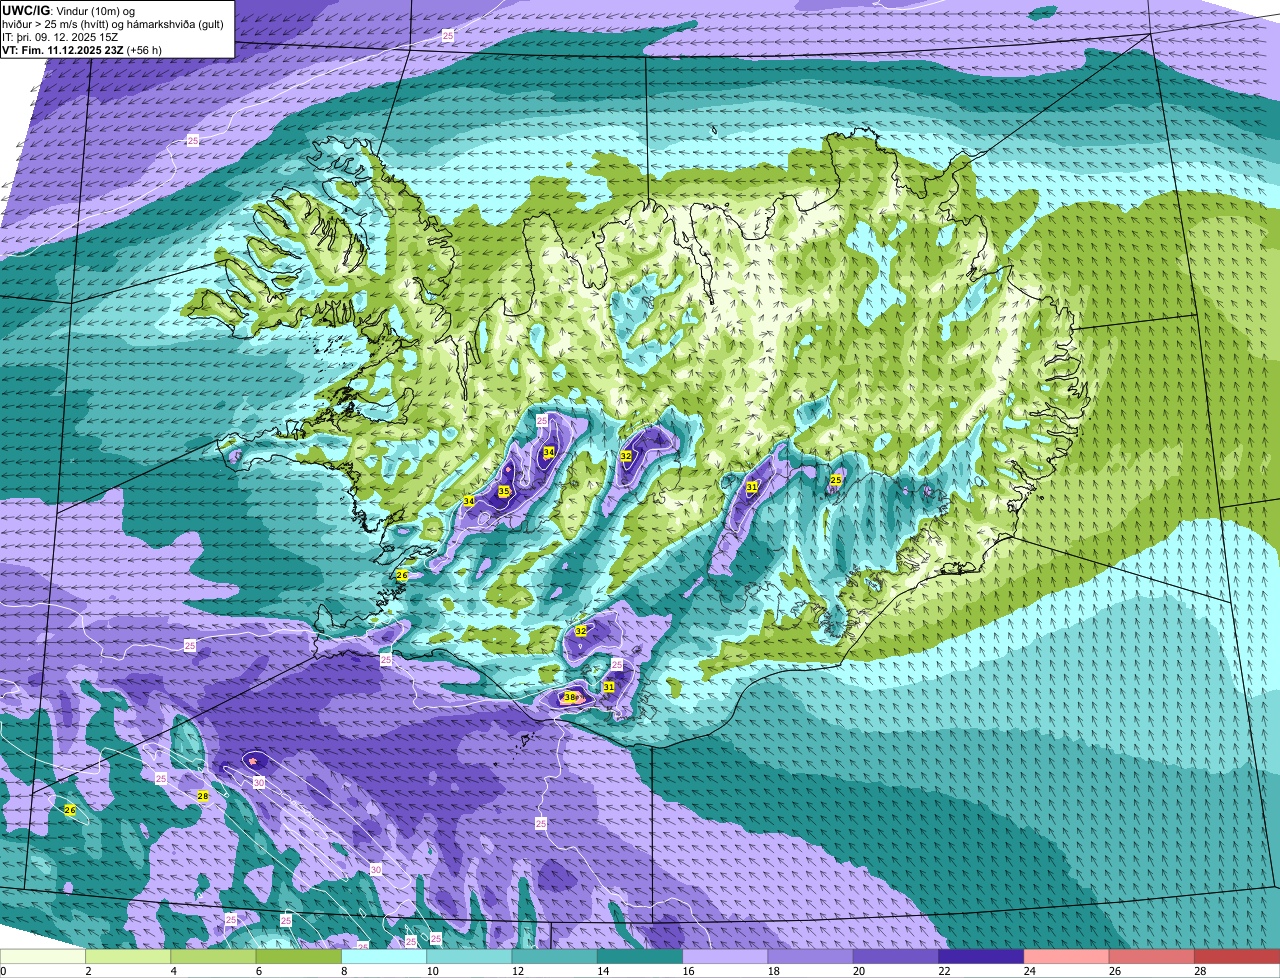
Task: Click the 'IT: þri. 09. 12. 2025 15Z' line
Action: (60, 36)
